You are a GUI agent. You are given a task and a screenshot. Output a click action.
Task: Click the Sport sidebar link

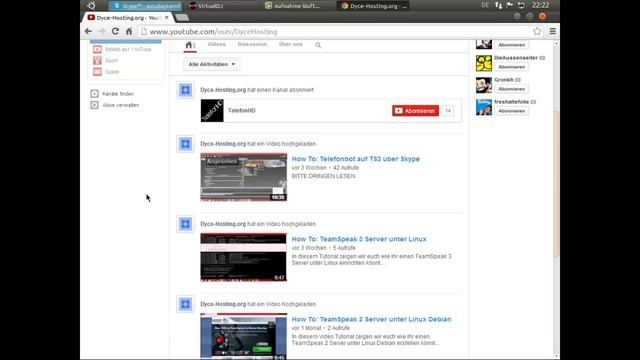pyautogui.click(x=111, y=60)
